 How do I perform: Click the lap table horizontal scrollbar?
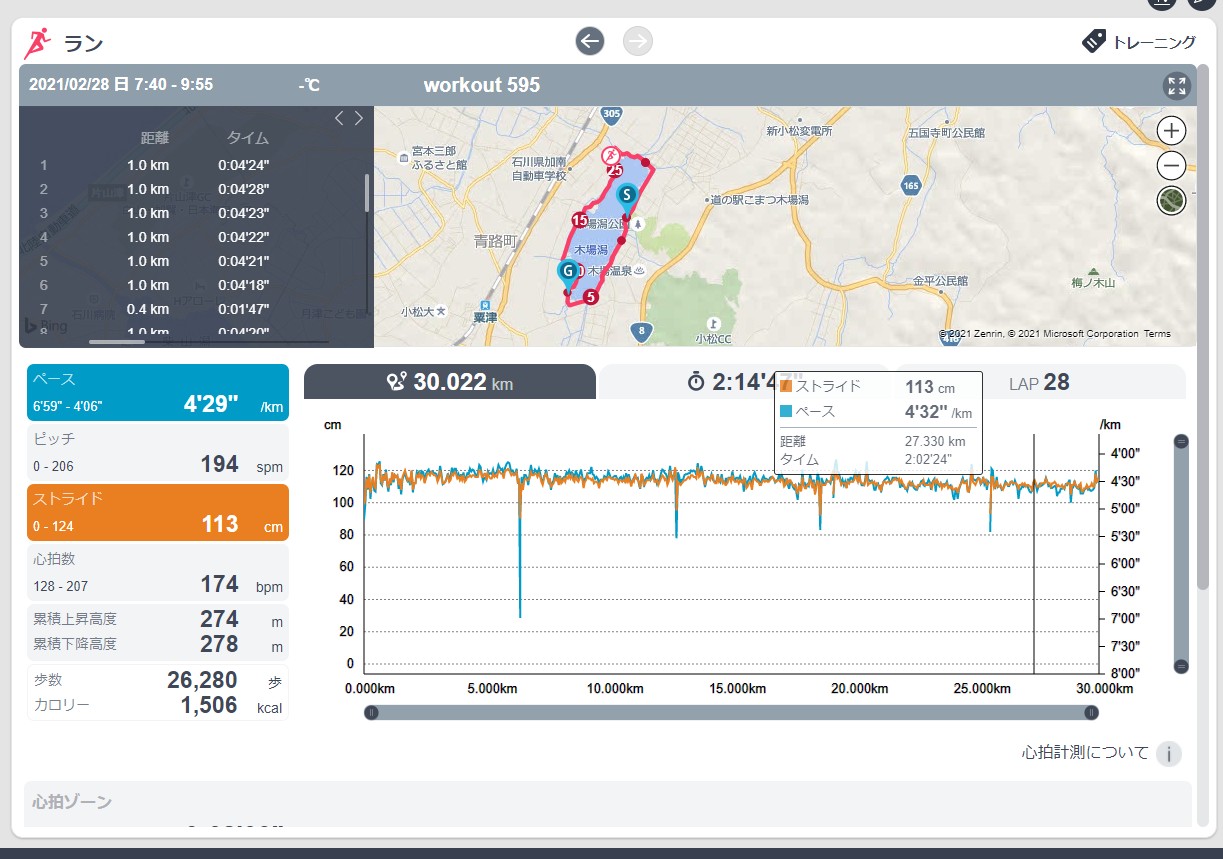pyautogui.click(x=117, y=342)
